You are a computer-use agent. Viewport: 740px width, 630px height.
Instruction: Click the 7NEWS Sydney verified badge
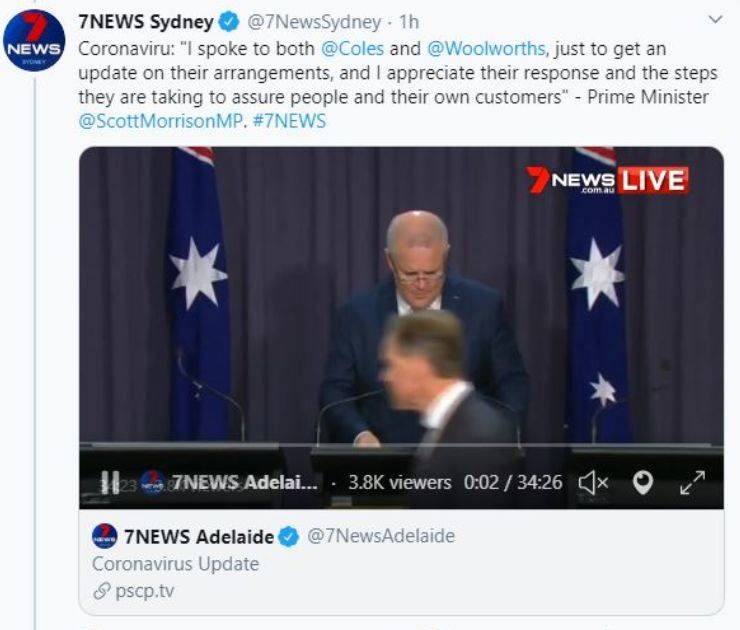229,22
